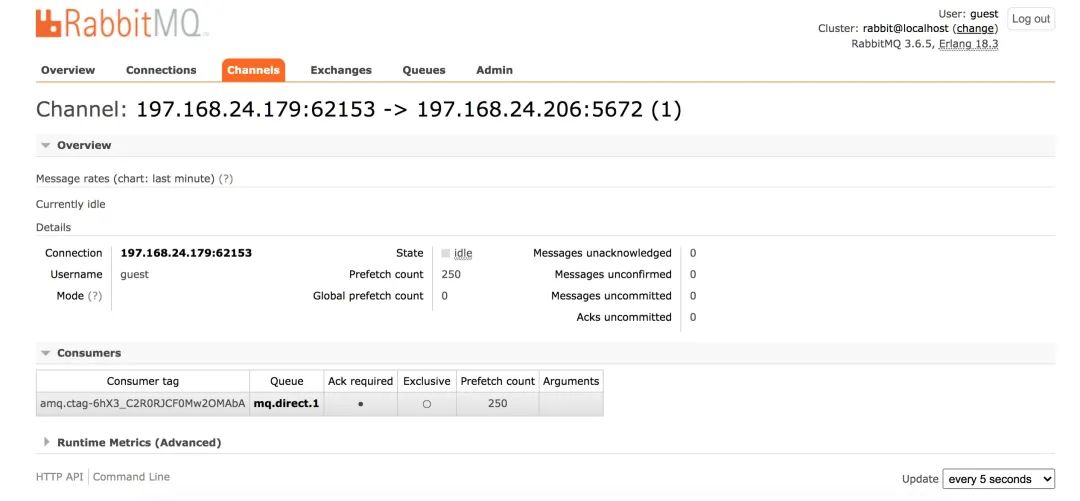Screen dimensions: 1080x501
Task: Click the idle state label
Action: click(x=464, y=254)
